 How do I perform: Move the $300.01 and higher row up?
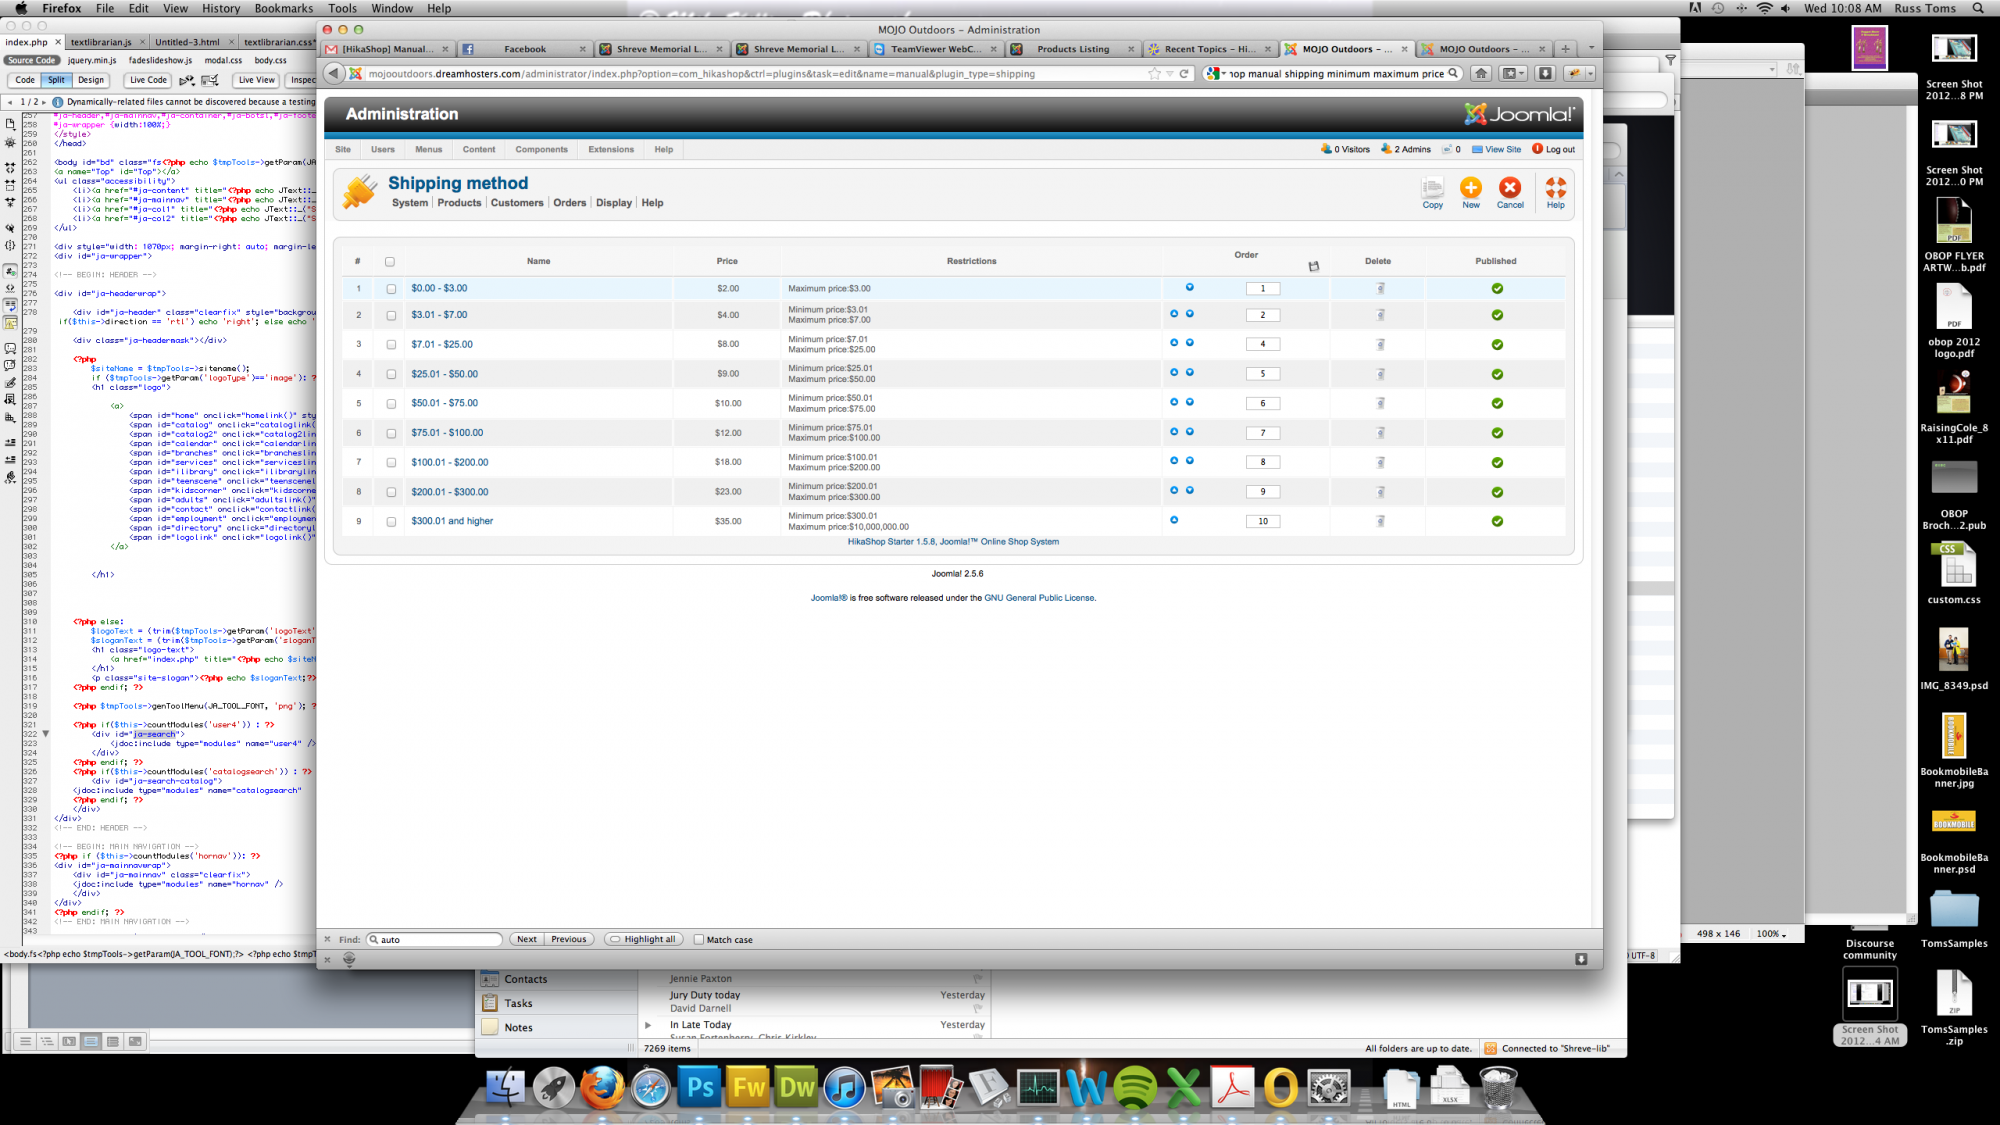coord(1174,520)
